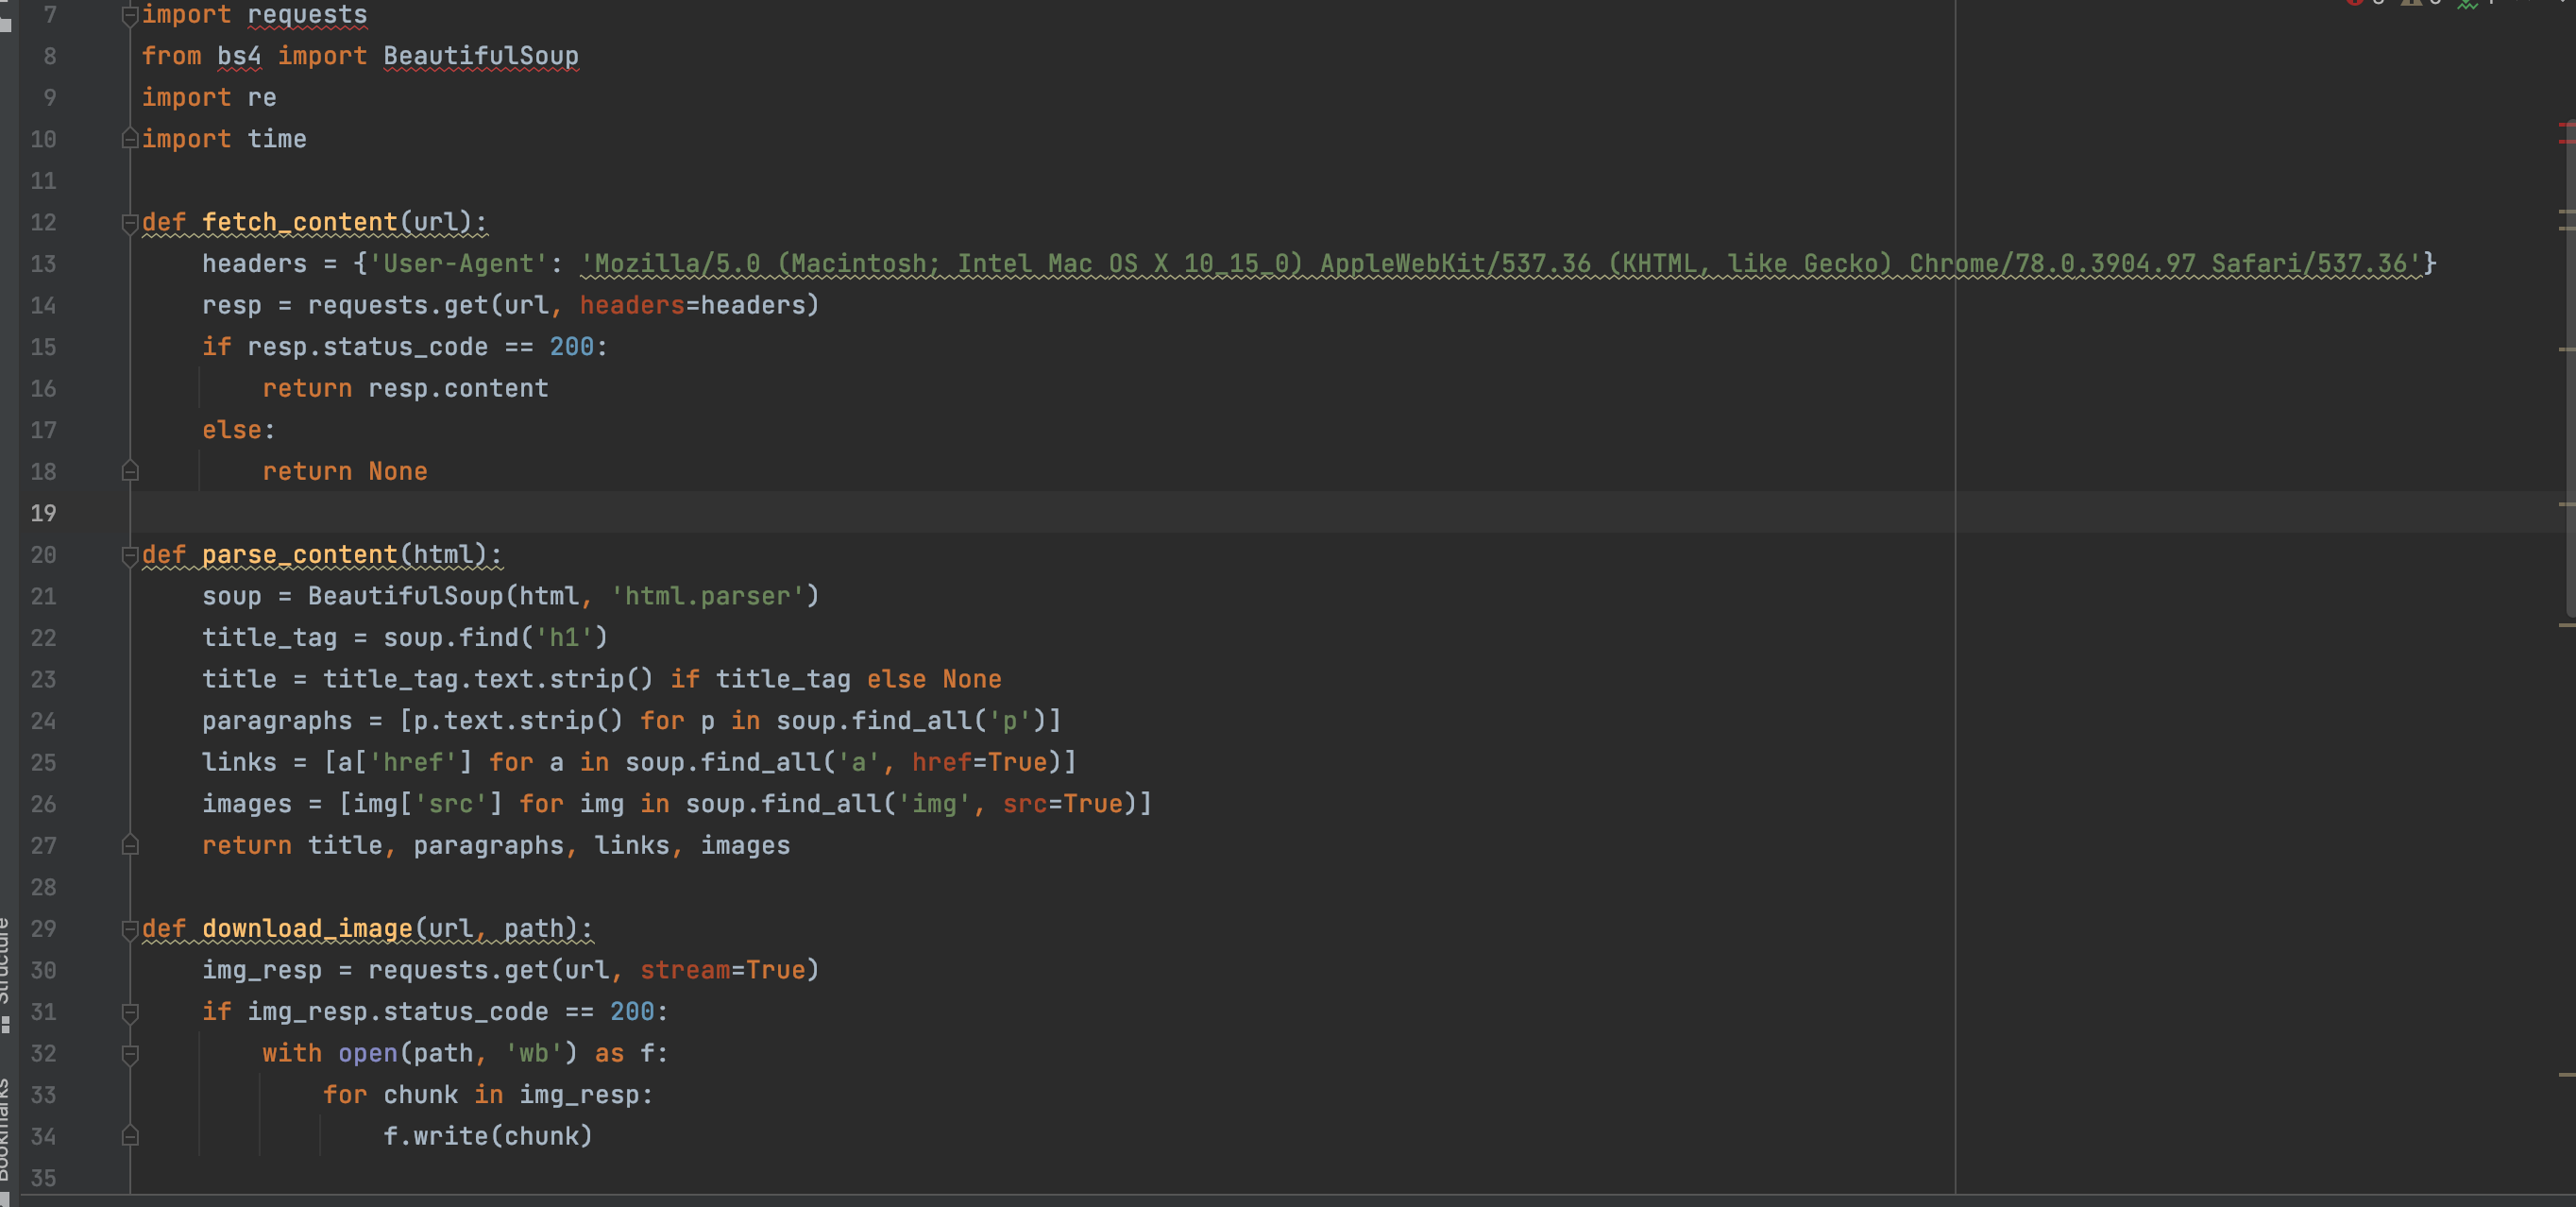The image size is (2576, 1207).
Task: Click 'images' at end of return line 27
Action: pyautogui.click(x=745, y=846)
